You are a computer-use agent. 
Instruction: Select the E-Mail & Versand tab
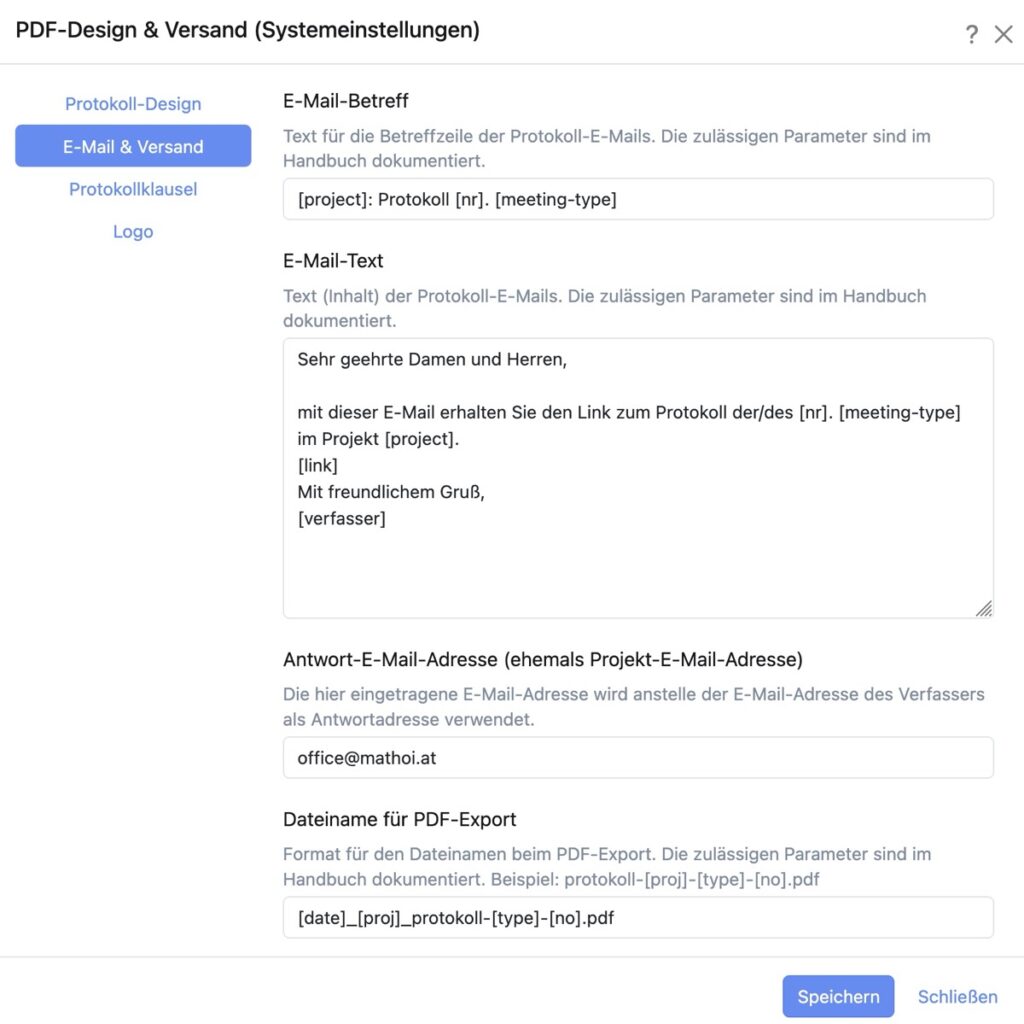pos(133,146)
